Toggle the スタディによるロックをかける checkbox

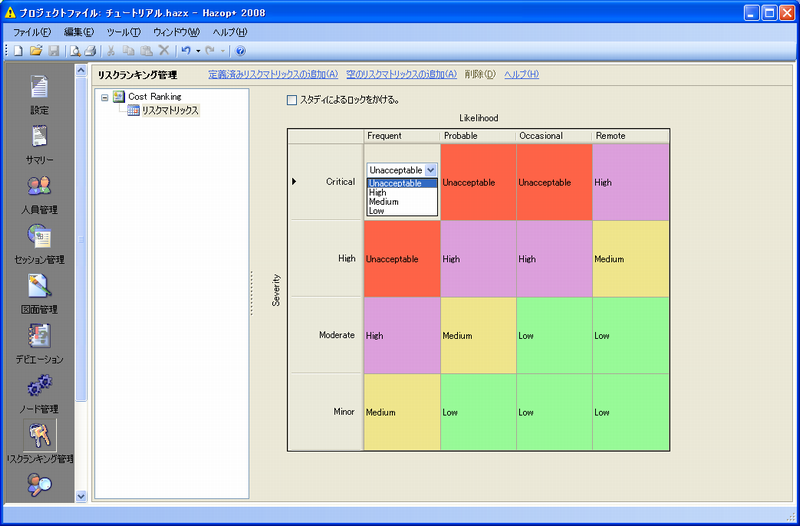[292, 100]
